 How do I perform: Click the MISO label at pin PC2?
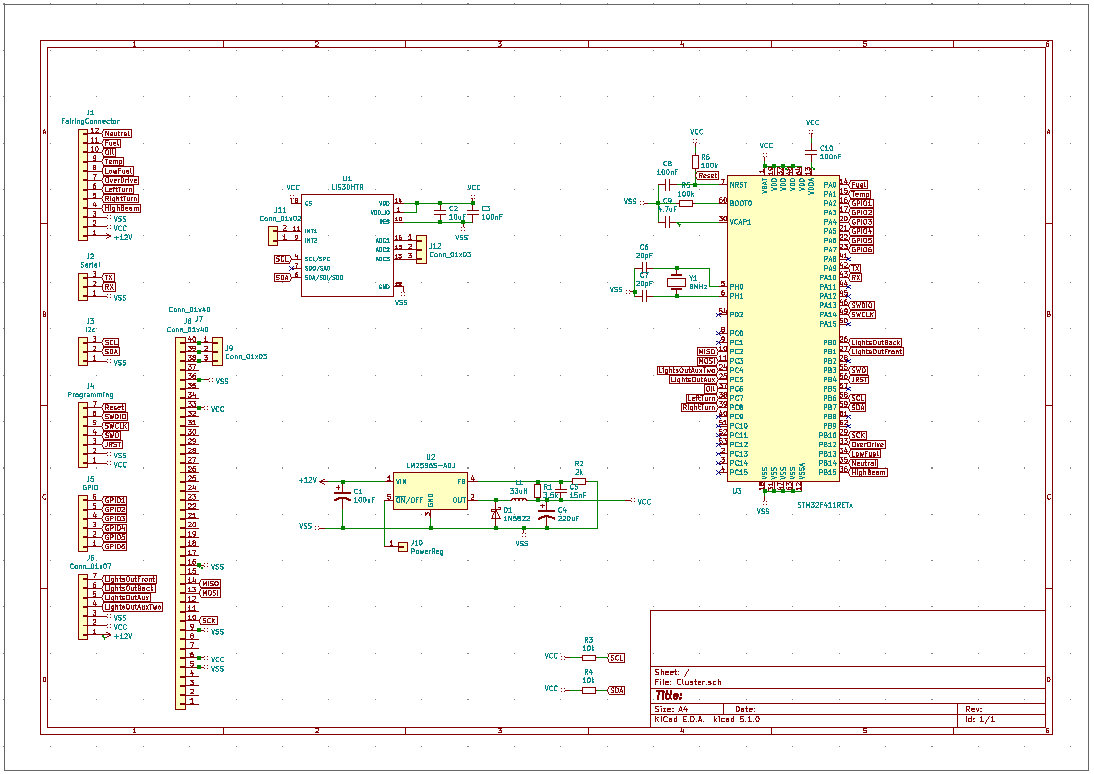point(707,352)
